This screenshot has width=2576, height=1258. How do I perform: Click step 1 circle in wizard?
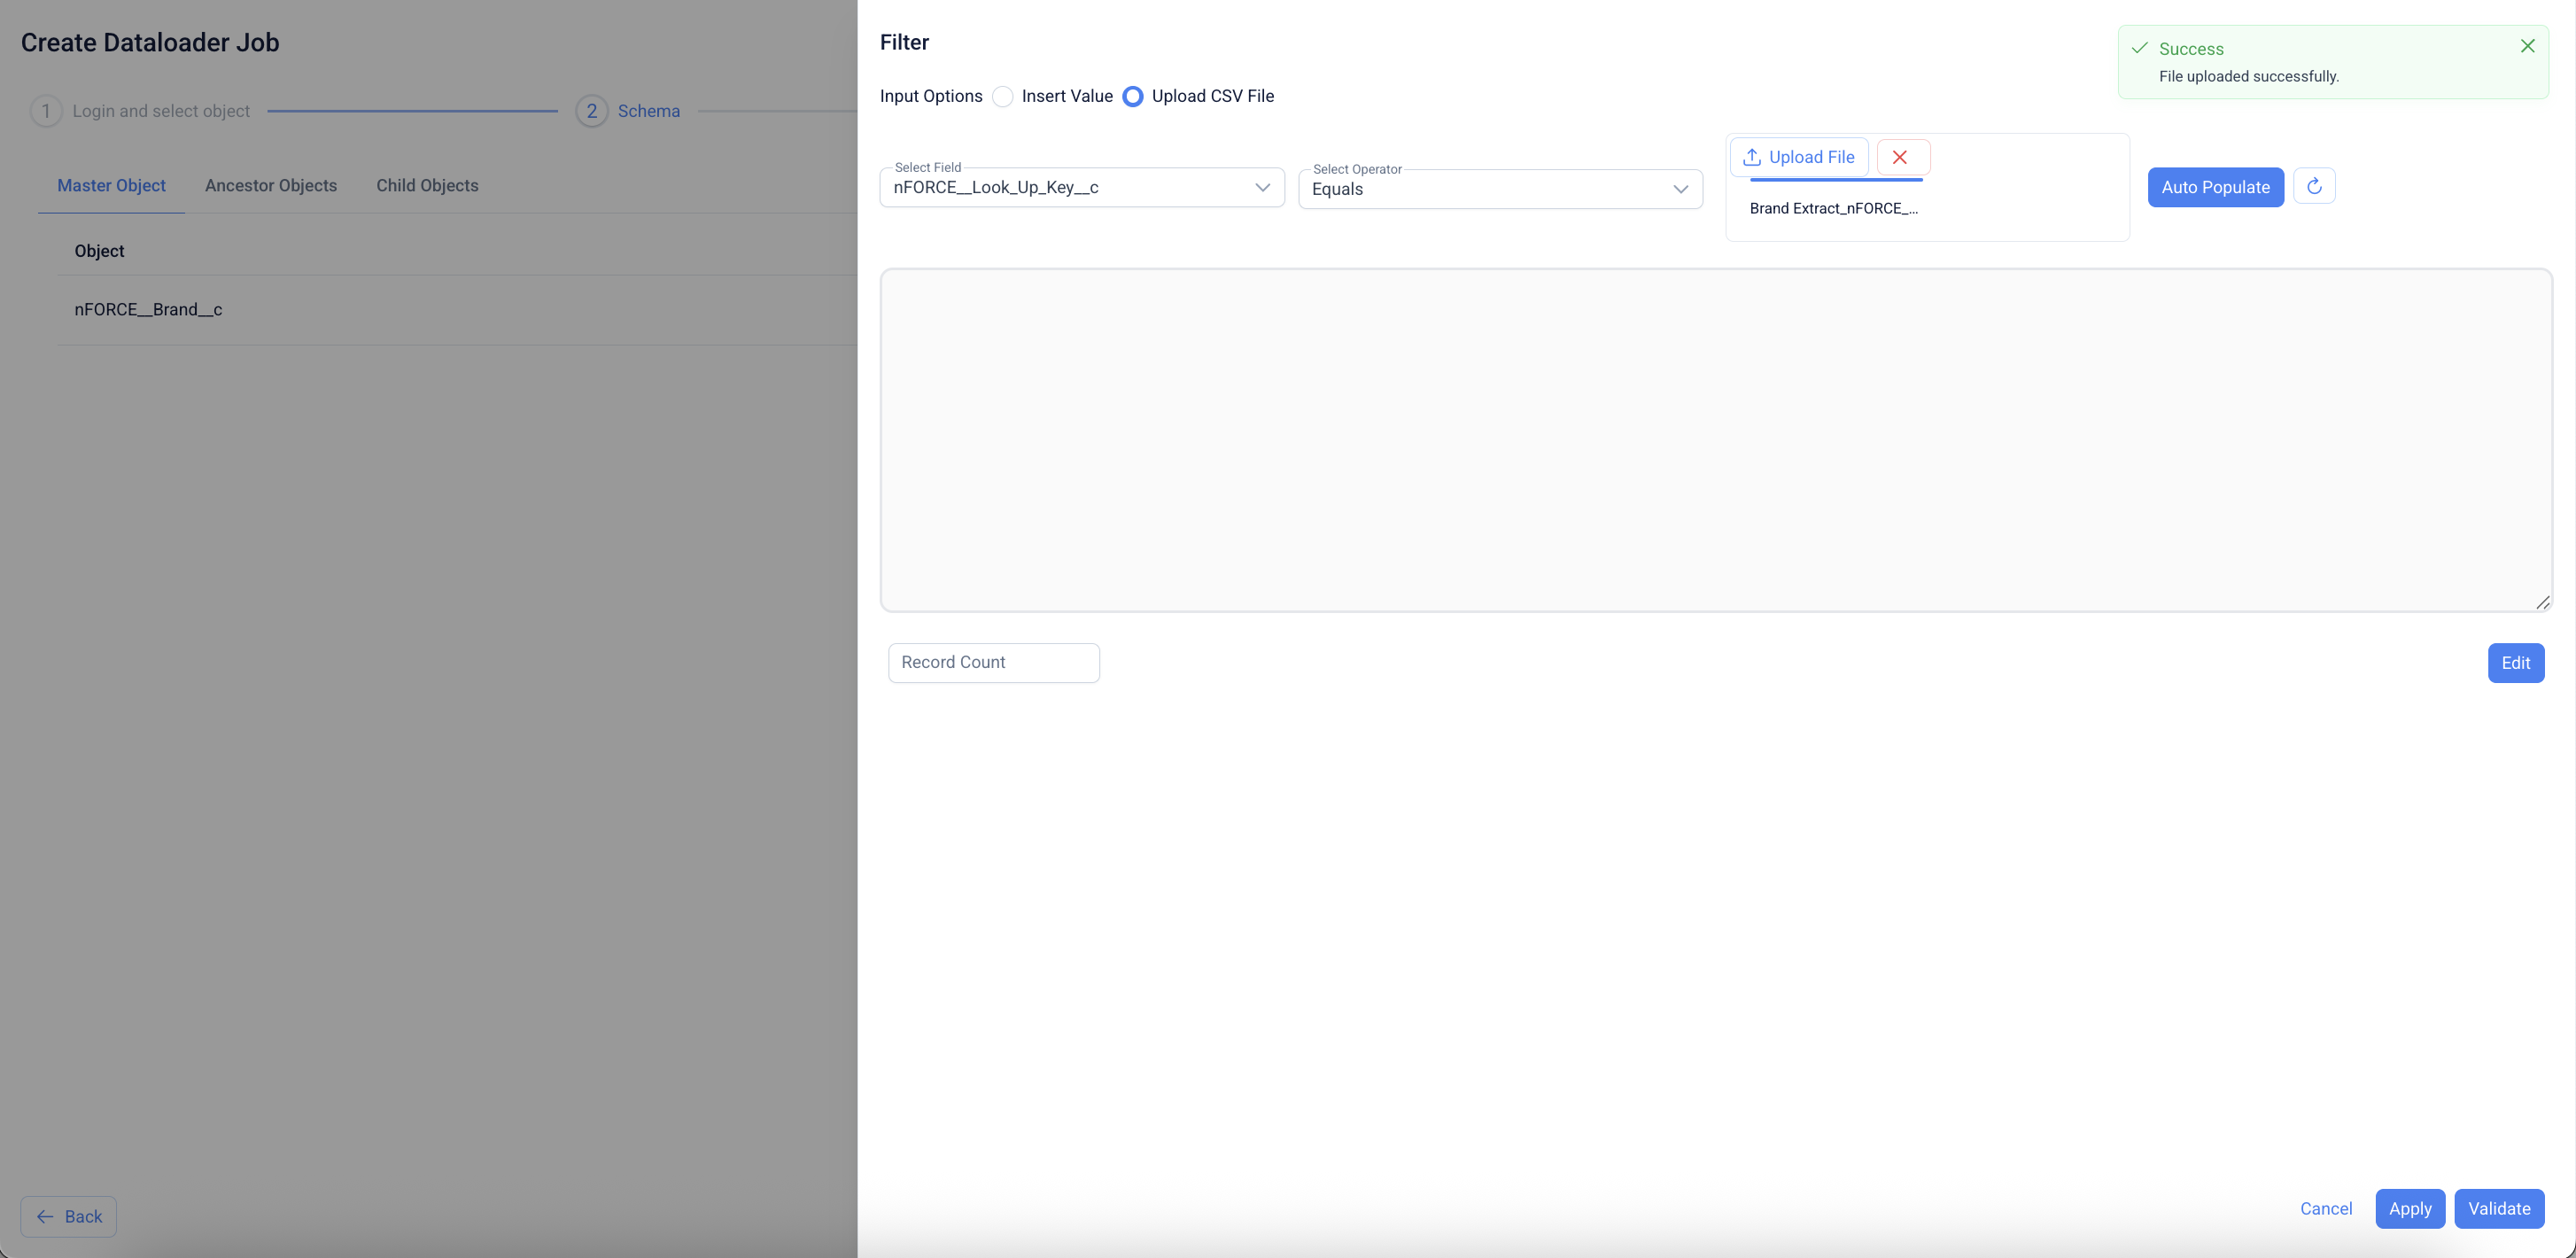click(46, 111)
